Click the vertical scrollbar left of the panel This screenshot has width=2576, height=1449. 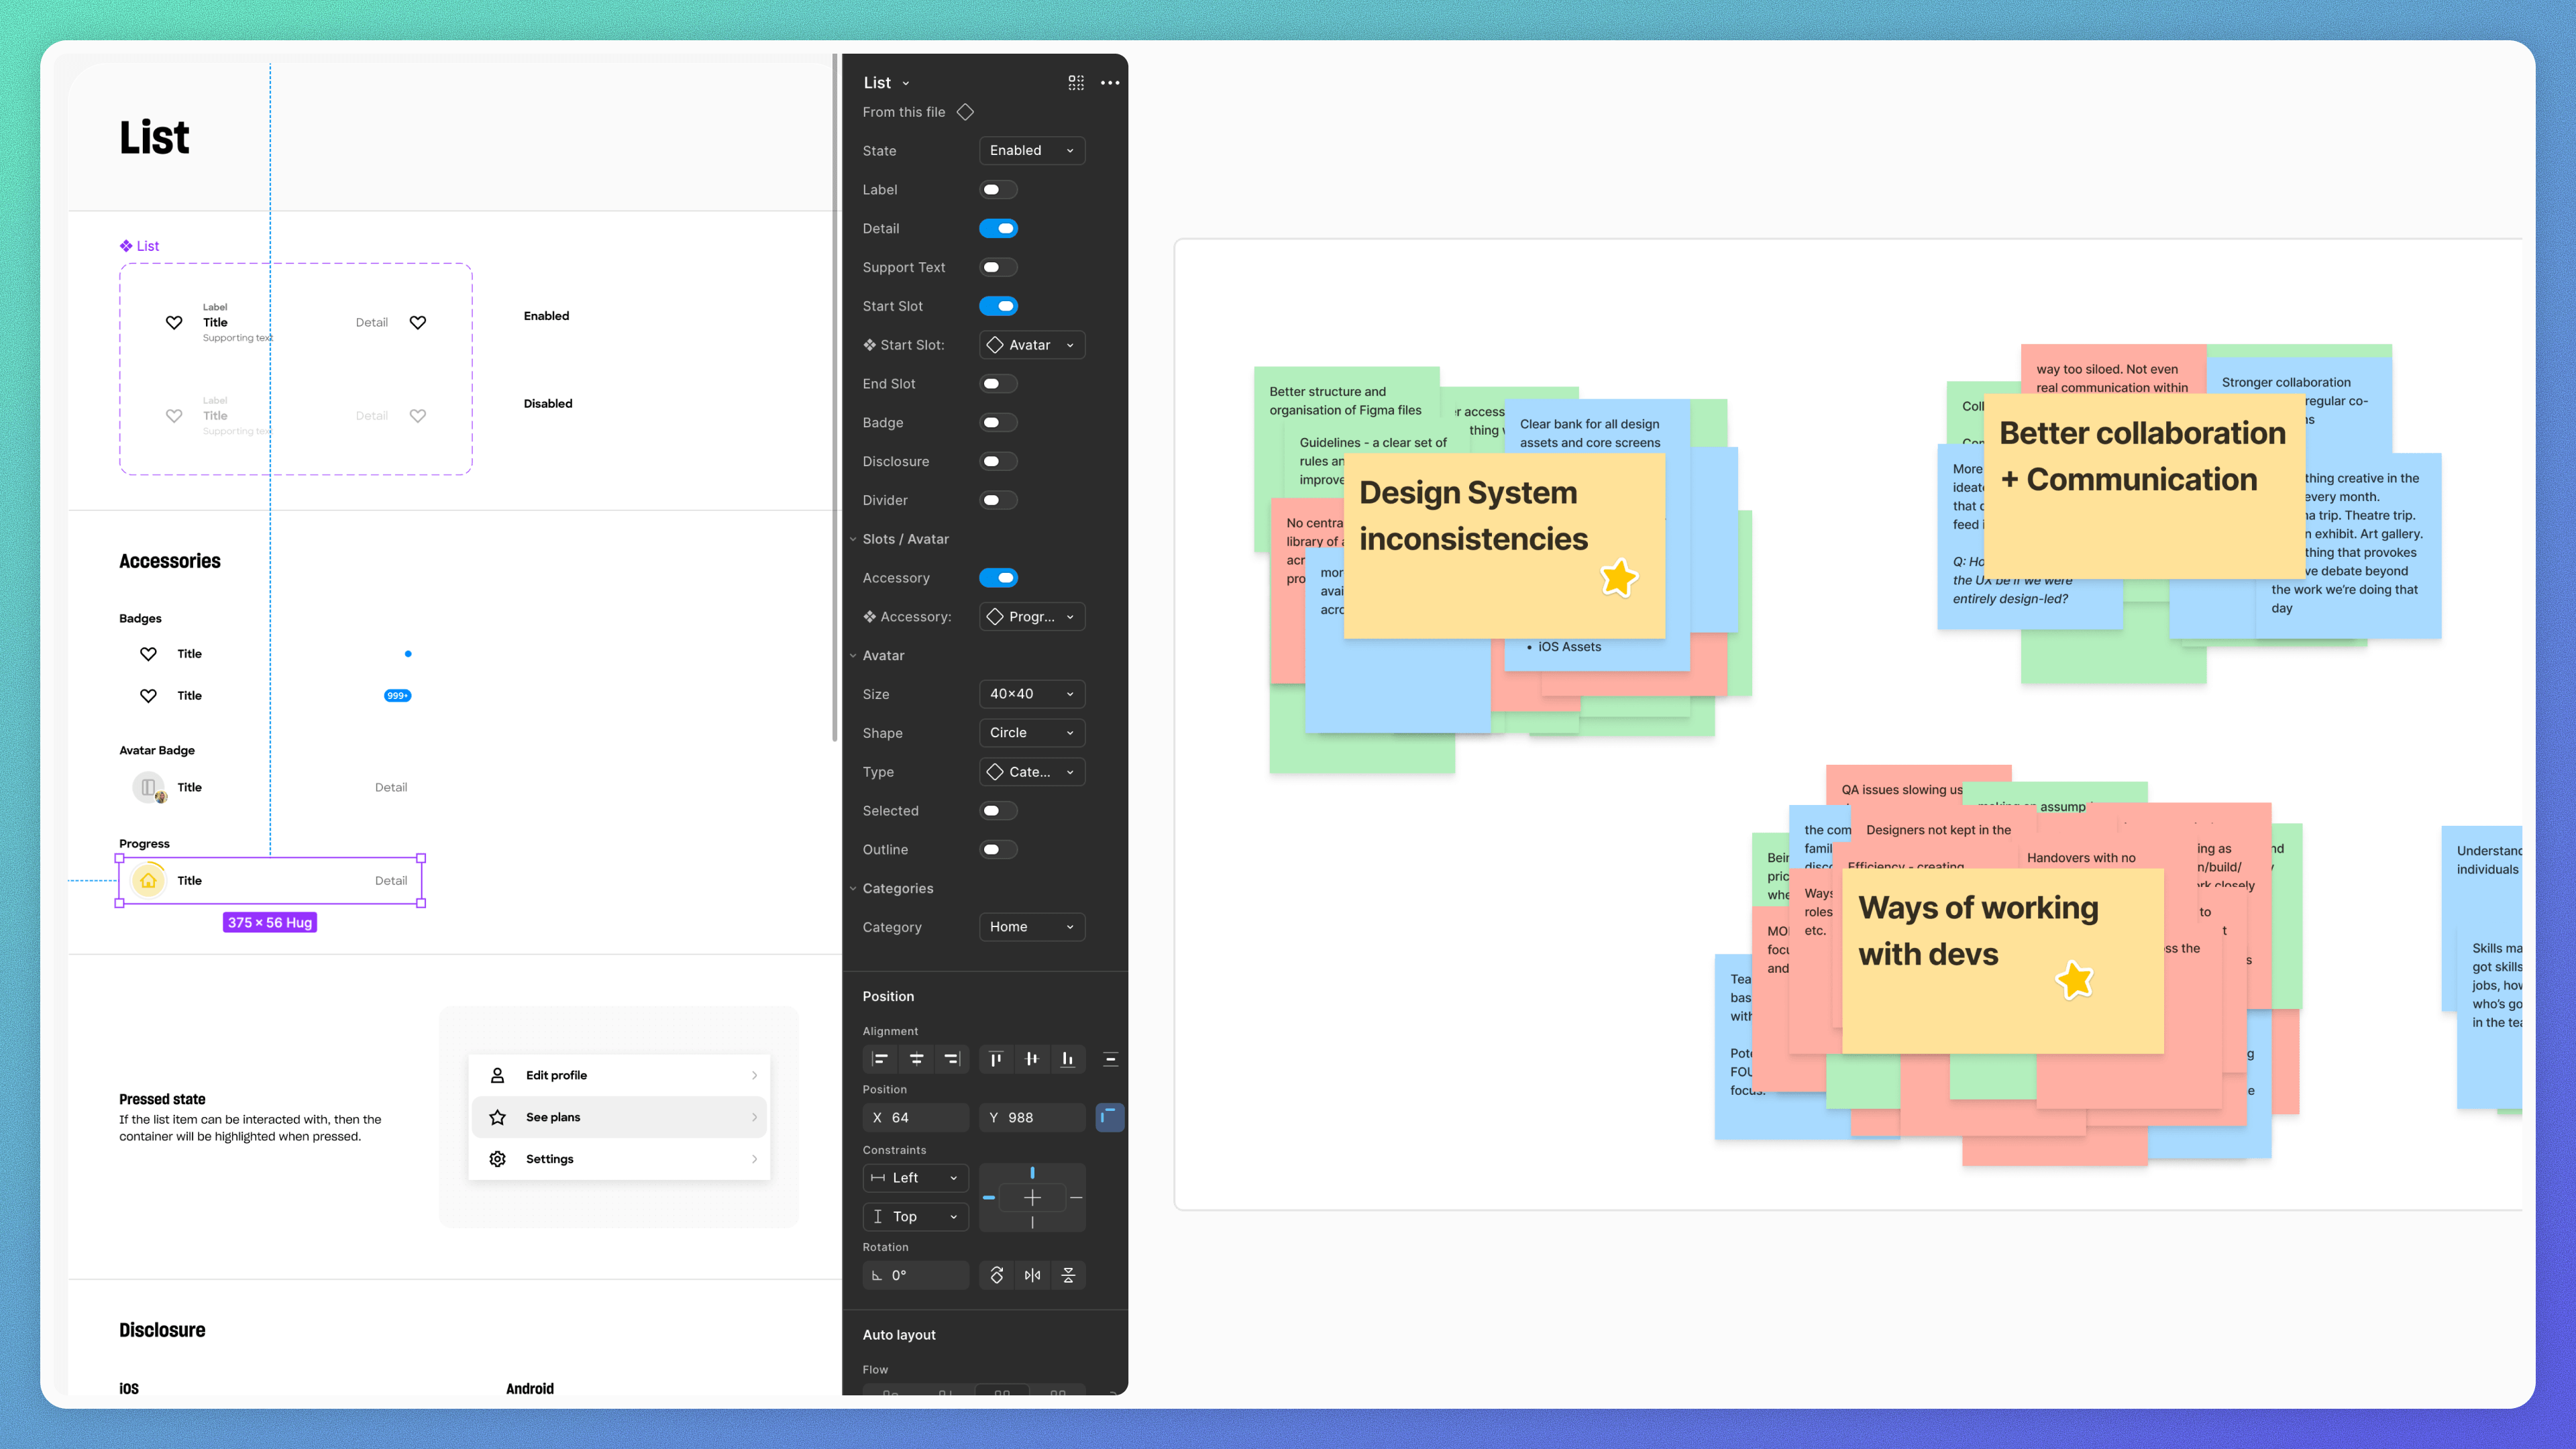[x=835, y=398]
